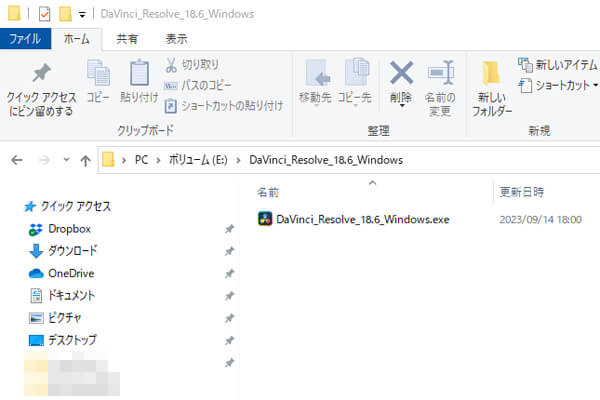Open recent locations dropdown chevron
This screenshot has width=600, height=400.
66,159
